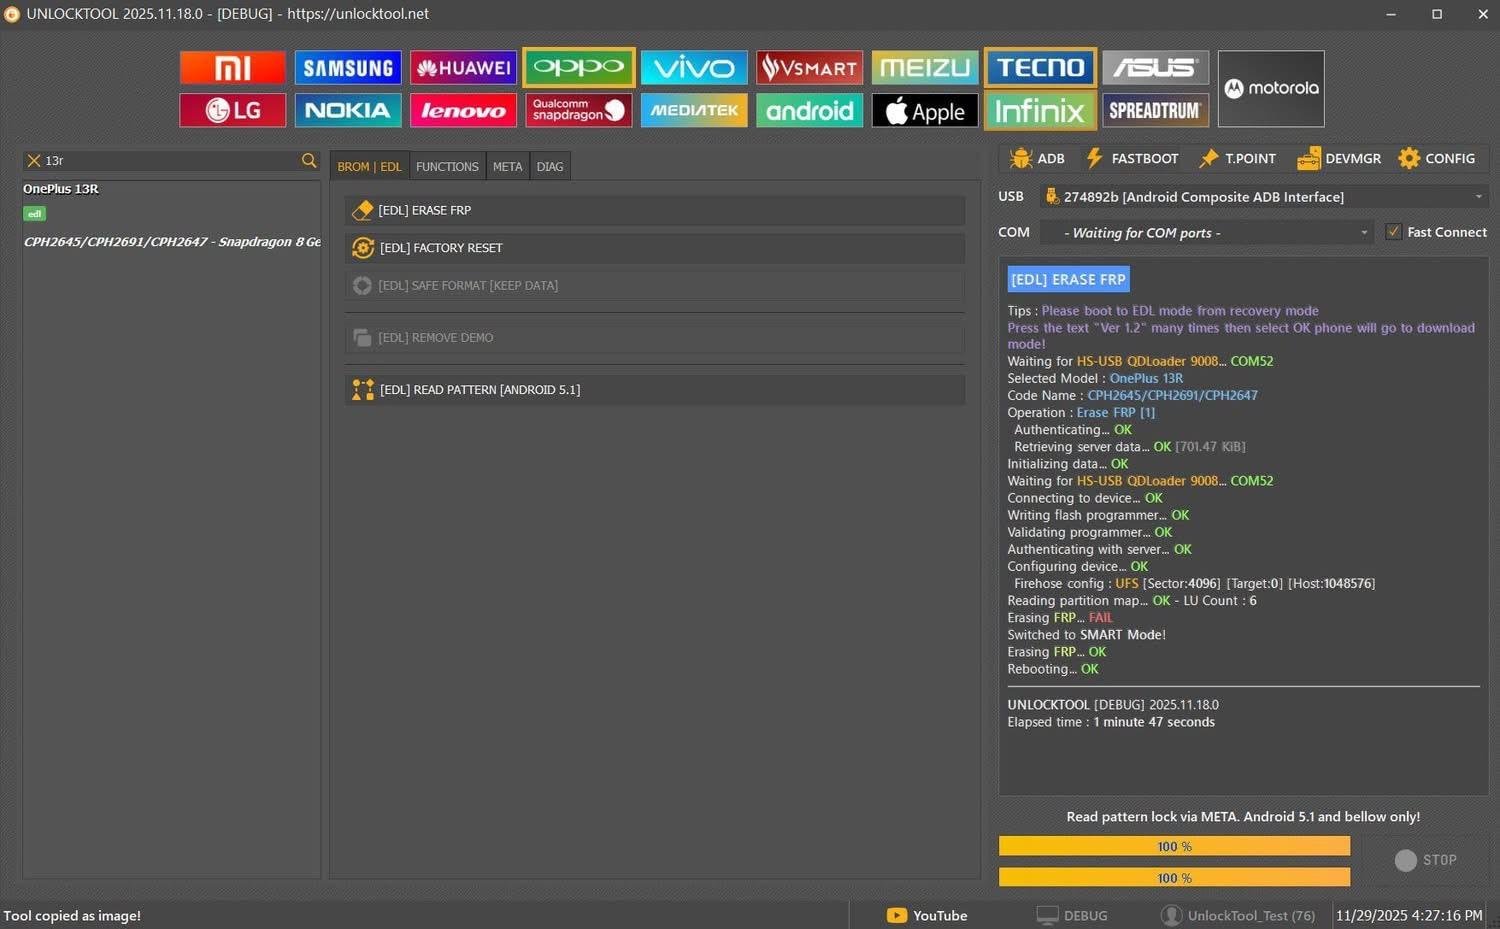This screenshot has width=1500, height=929.
Task: Open the Motorola brand tile
Action: pyautogui.click(x=1271, y=89)
